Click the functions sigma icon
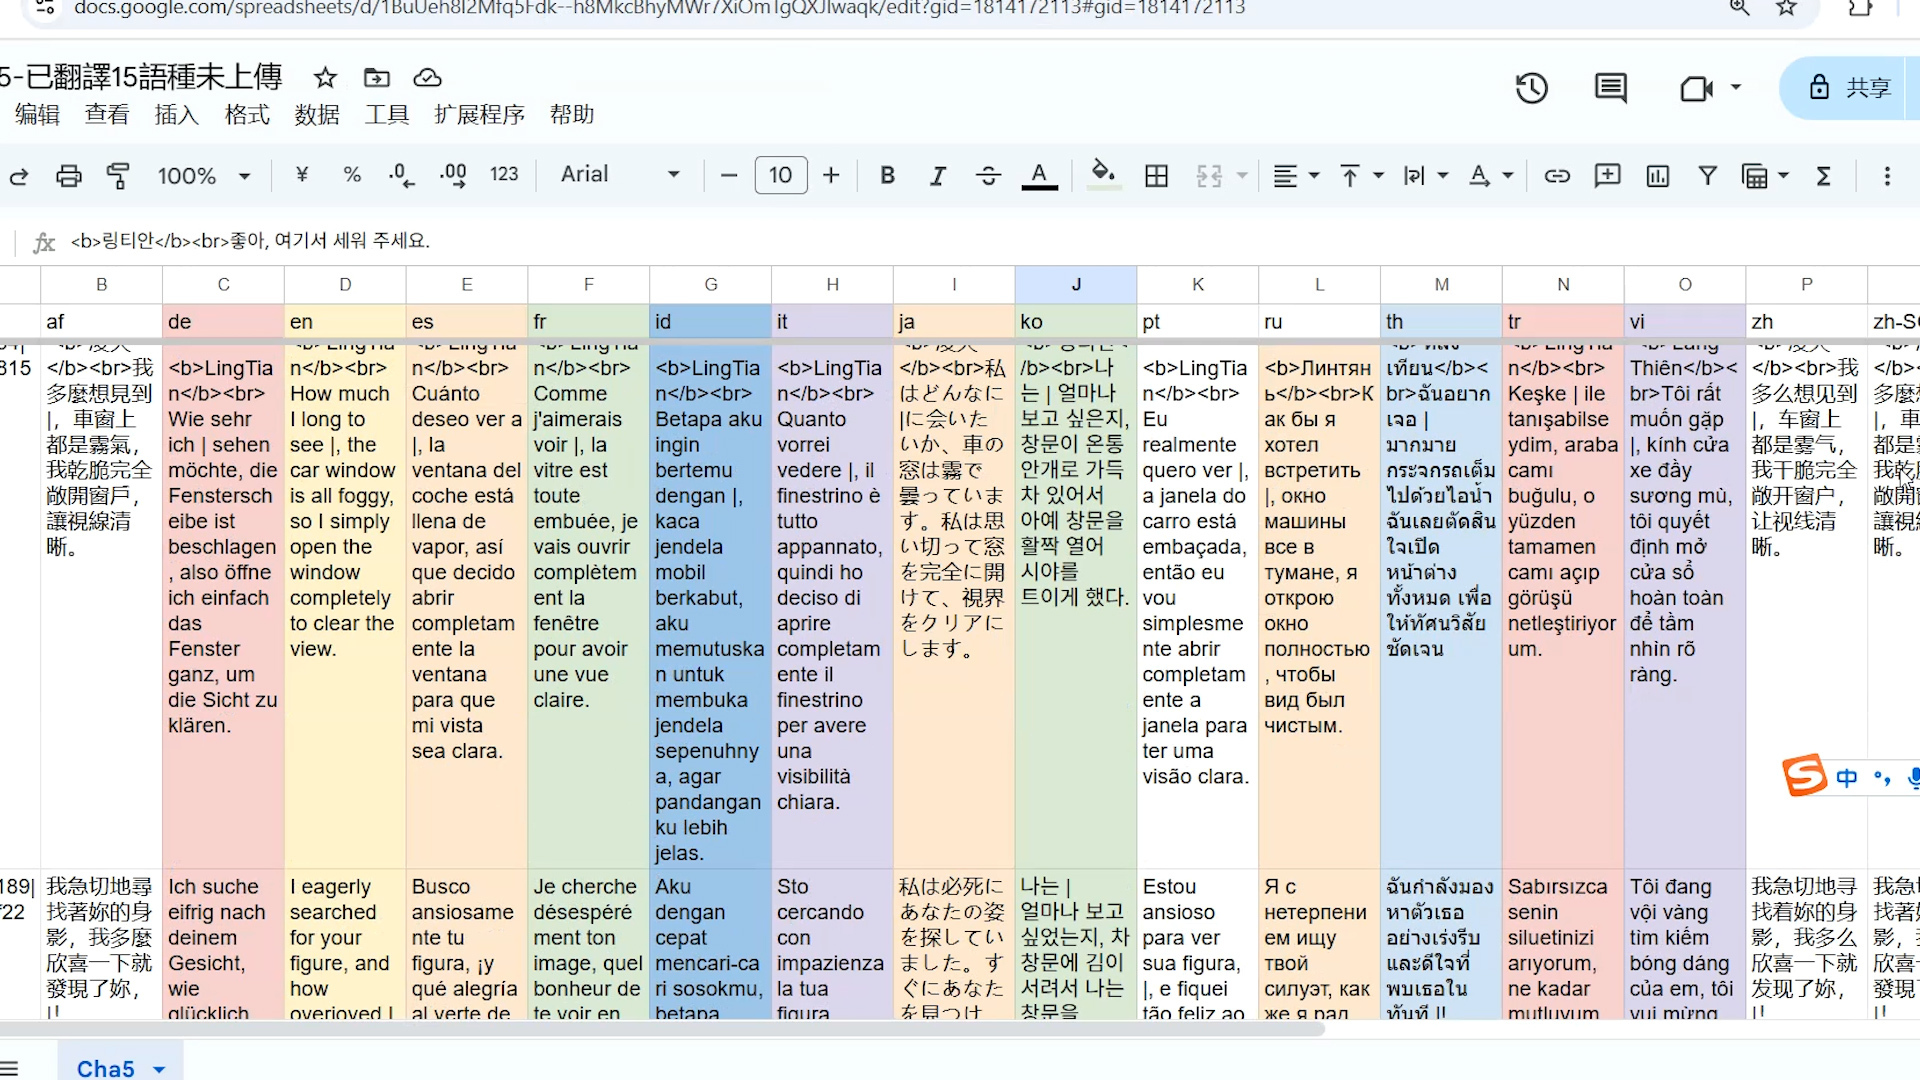Viewport: 1920px width, 1080px height. (1823, 176)
